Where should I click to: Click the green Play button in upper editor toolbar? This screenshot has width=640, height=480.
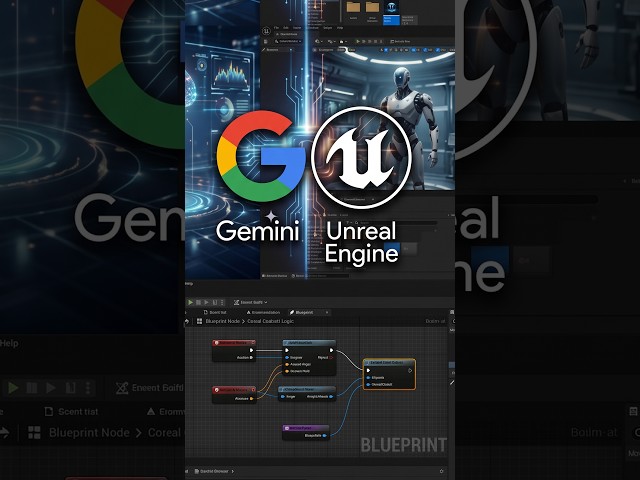click(x=358, y=41)
